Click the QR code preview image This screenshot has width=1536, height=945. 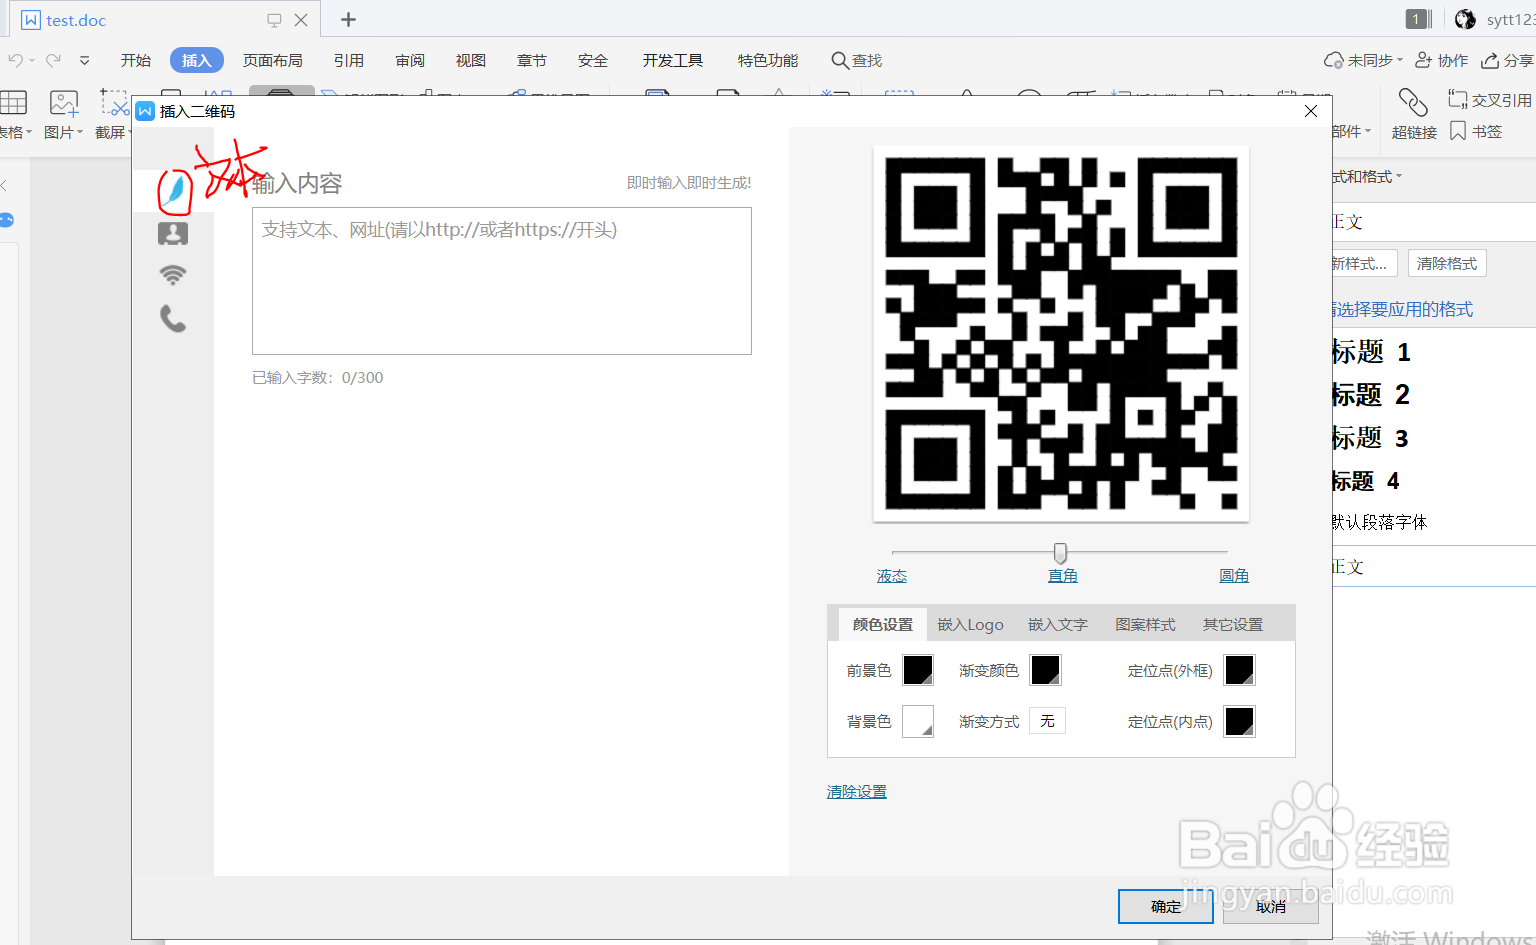1061,334
